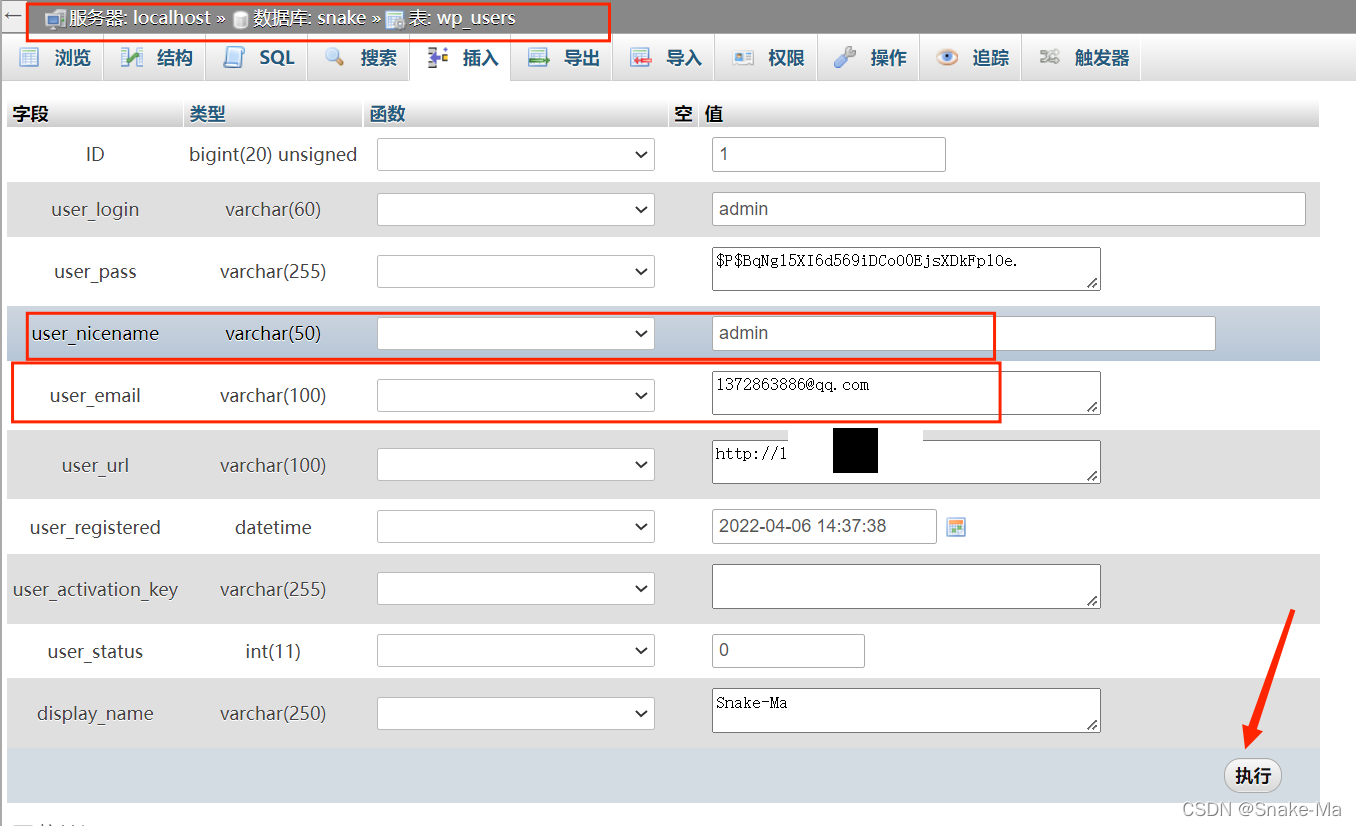The image size is (1356, 826).
Task: Open function dropdown for user_registered
Action: tap(516, 527)
